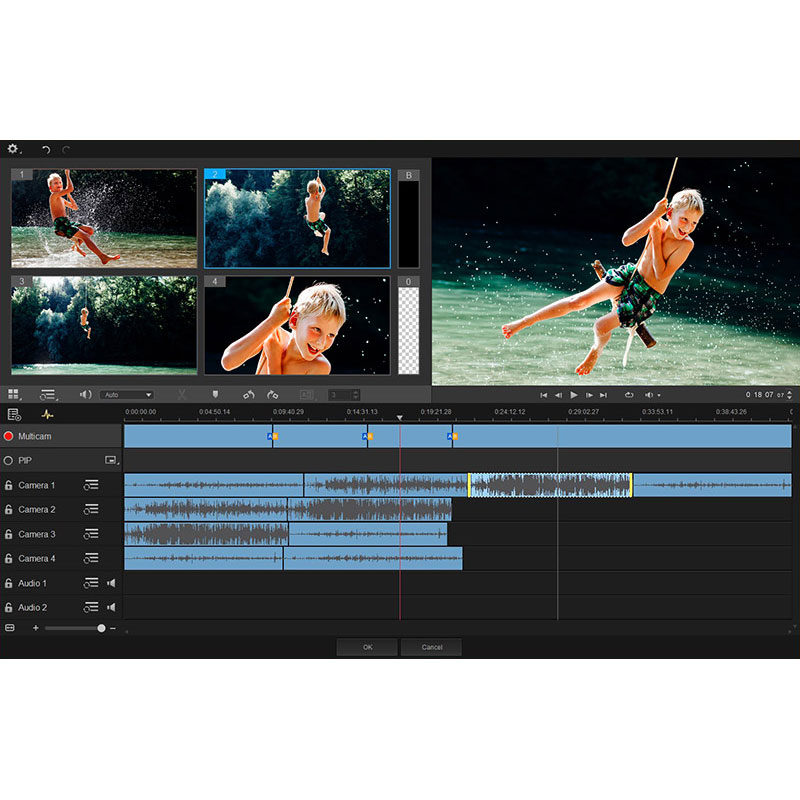
Task: Click the settings gear icon at top-left
Action: pos(13,147)
